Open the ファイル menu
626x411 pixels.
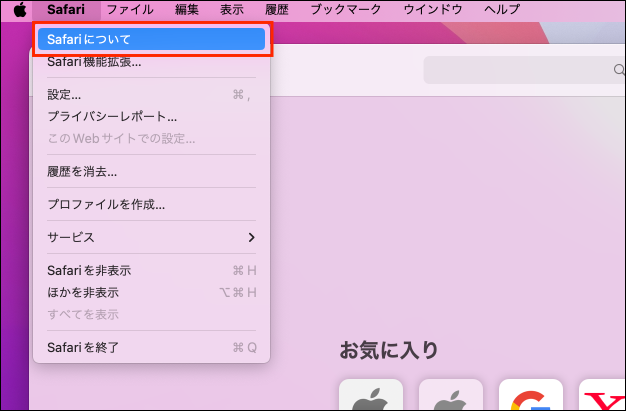click(130, 10)
